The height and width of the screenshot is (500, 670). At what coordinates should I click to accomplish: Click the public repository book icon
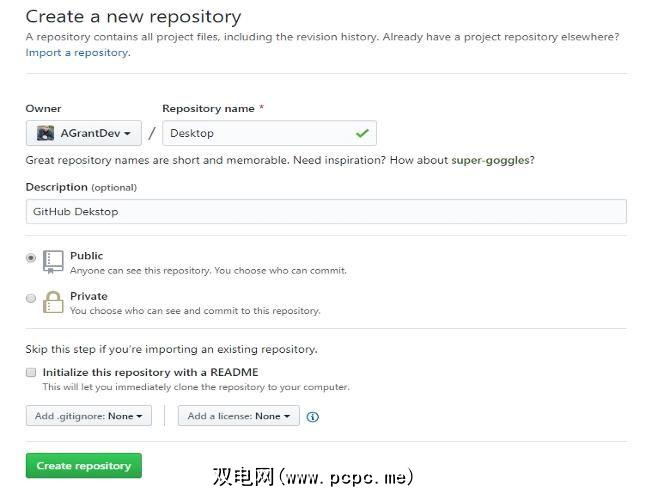click(53, 262)
